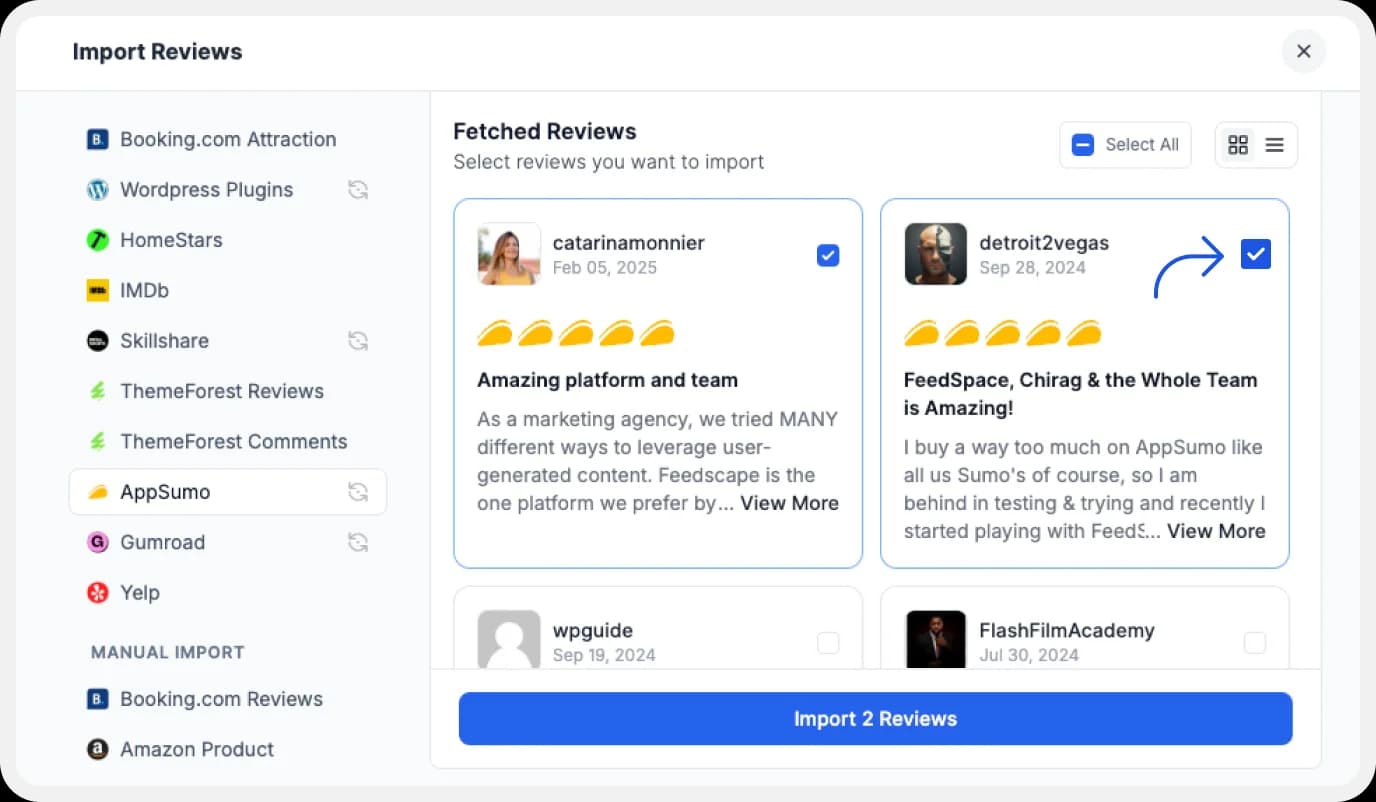This screenshot has height=802, width=1376.
Task: Switch to grid view layout
Action: [x=1238, y=144]
